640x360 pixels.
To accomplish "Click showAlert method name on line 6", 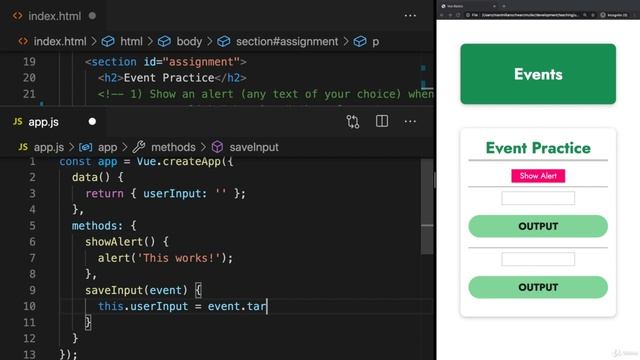I will tap(114, 242).
